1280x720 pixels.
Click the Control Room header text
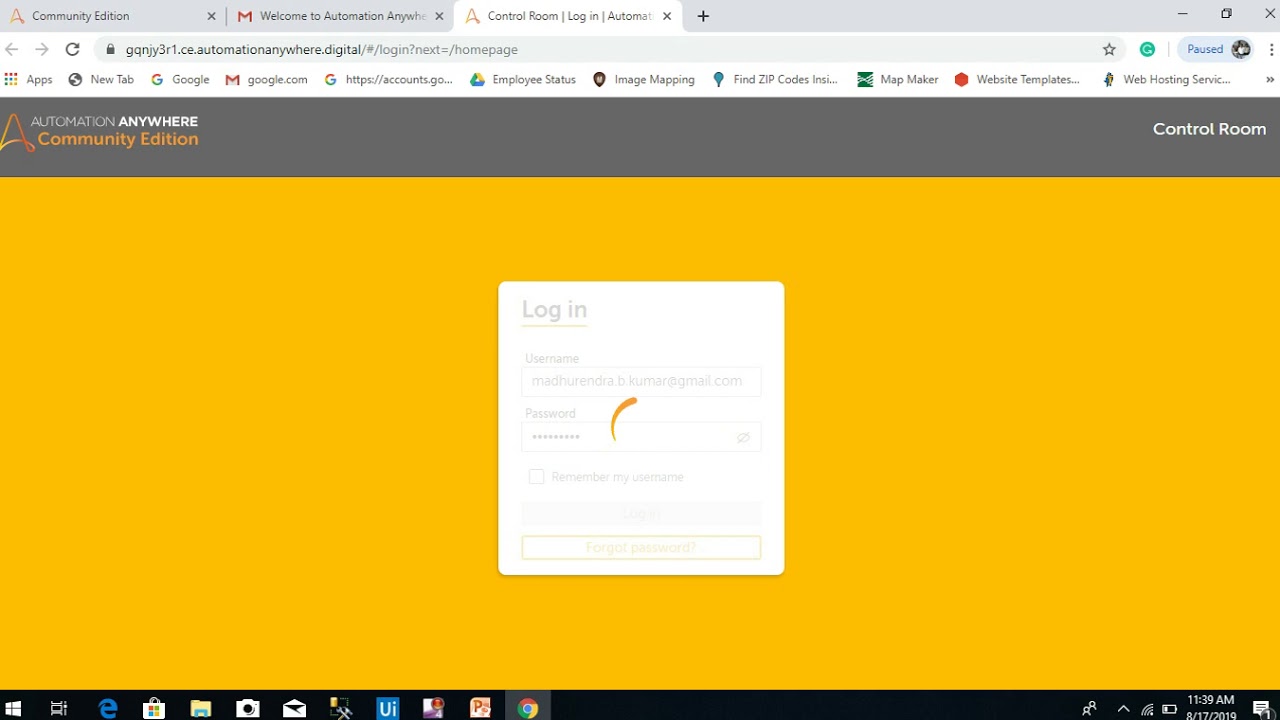point(1209,129)
